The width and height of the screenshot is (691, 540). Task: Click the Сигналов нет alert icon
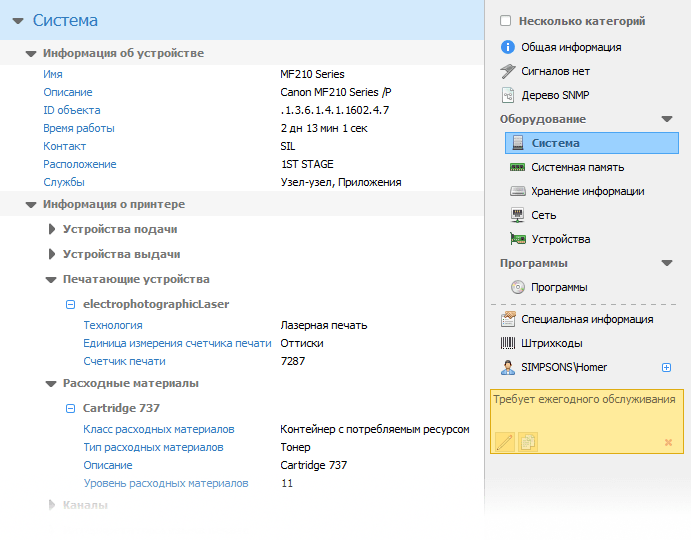pos(508,71)
